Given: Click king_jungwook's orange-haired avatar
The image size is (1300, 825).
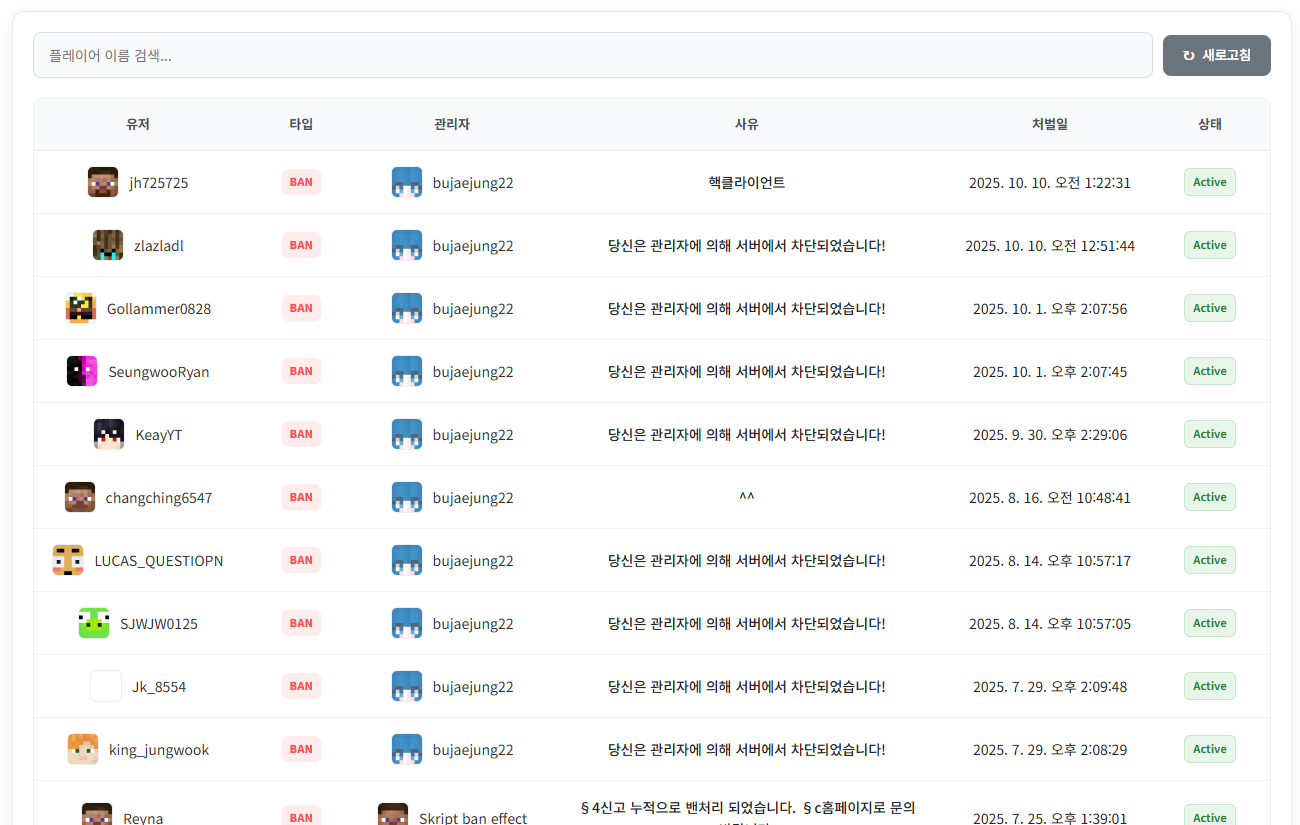Looking at the screenshot, I should 83,749.
